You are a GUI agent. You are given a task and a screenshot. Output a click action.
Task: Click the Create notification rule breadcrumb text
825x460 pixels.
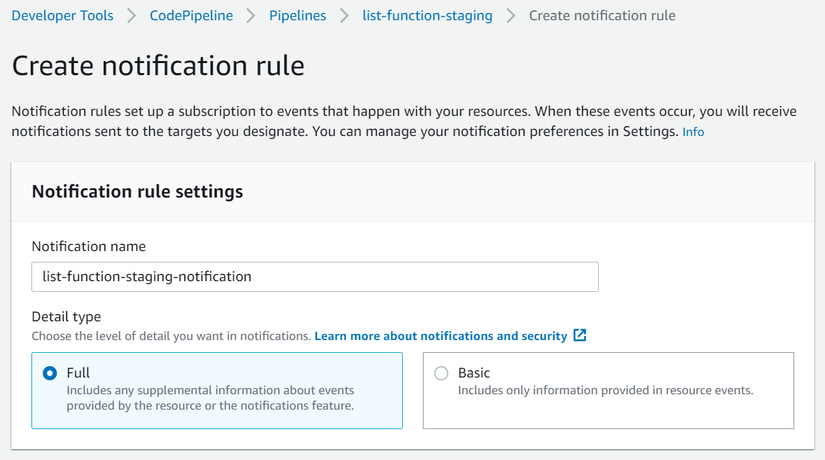(x=602, y=16)
